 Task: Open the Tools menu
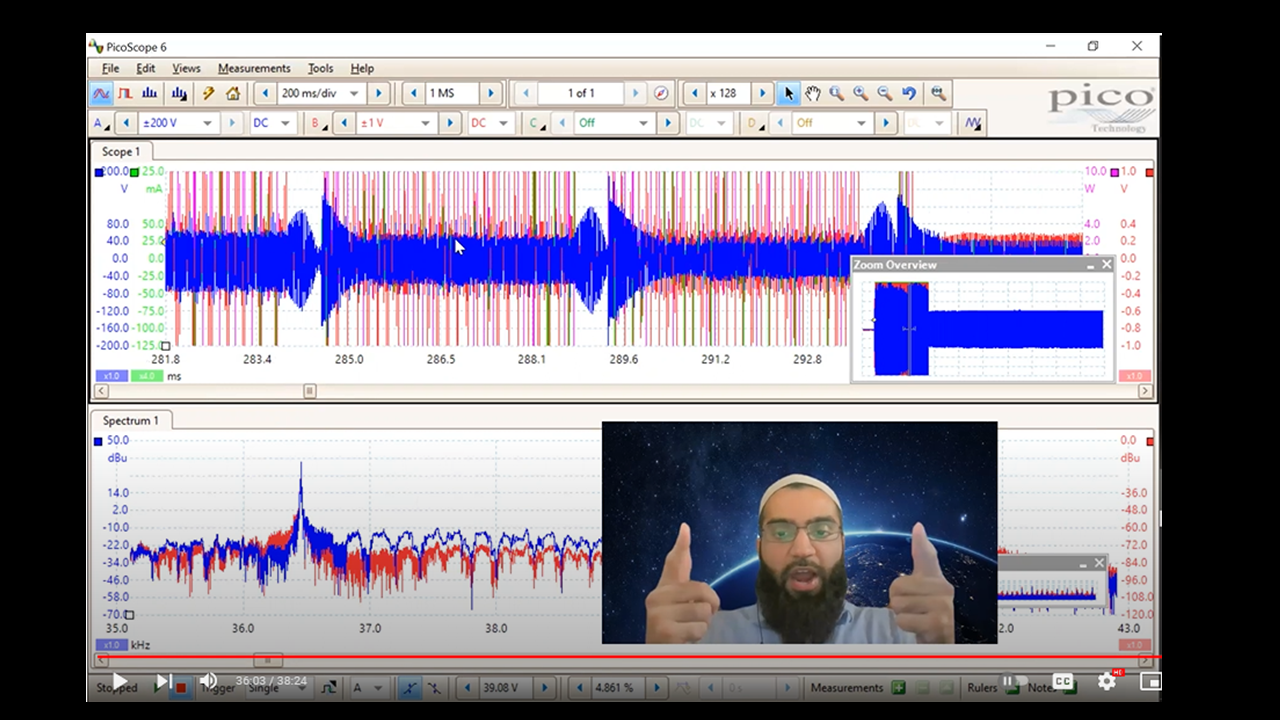tap(320, 68)
